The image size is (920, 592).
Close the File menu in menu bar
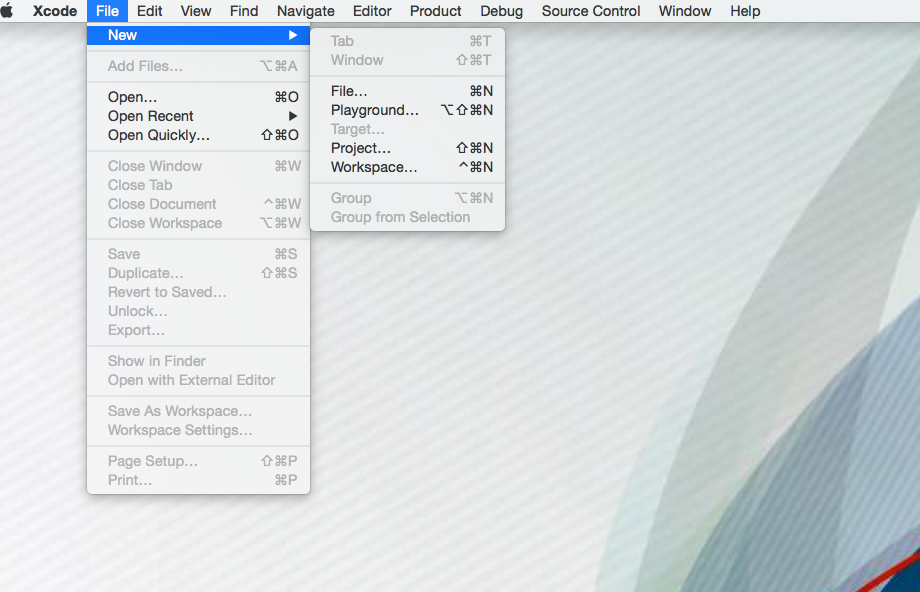point(107,11)
